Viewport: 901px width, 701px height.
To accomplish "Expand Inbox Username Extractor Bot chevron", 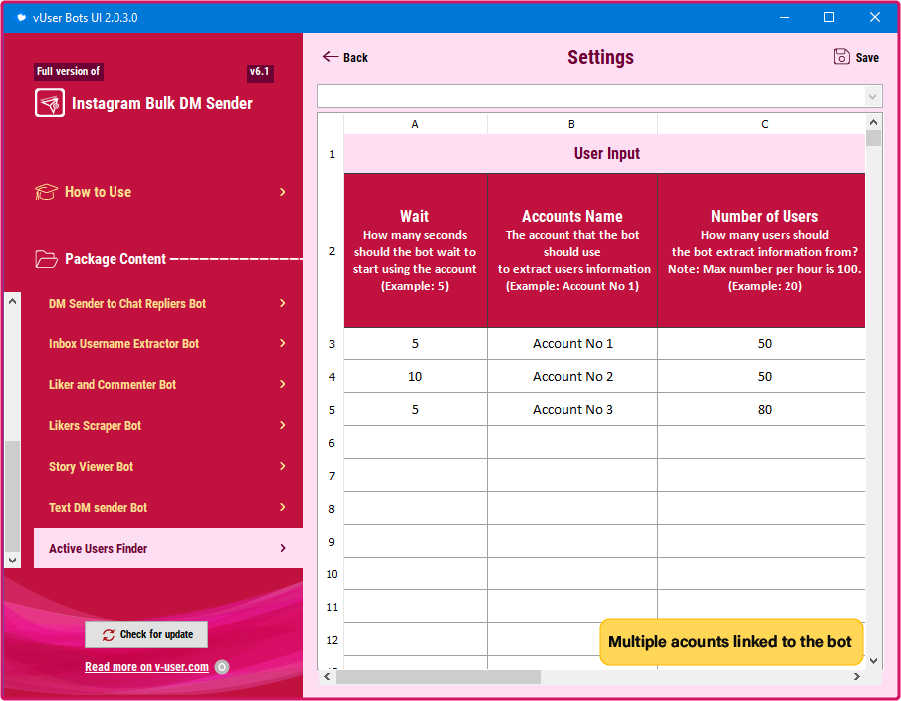I will tap(282, 343).
